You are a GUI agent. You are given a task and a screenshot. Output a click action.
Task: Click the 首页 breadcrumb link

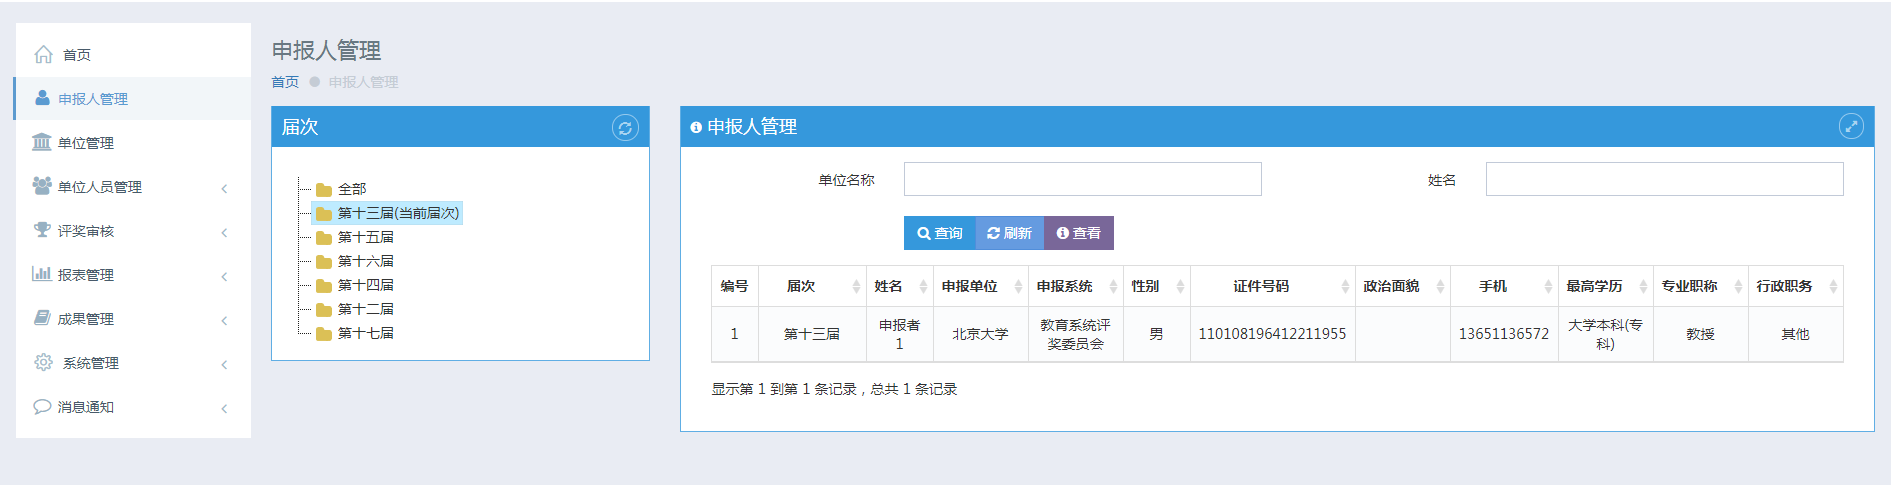click(285, 82)
